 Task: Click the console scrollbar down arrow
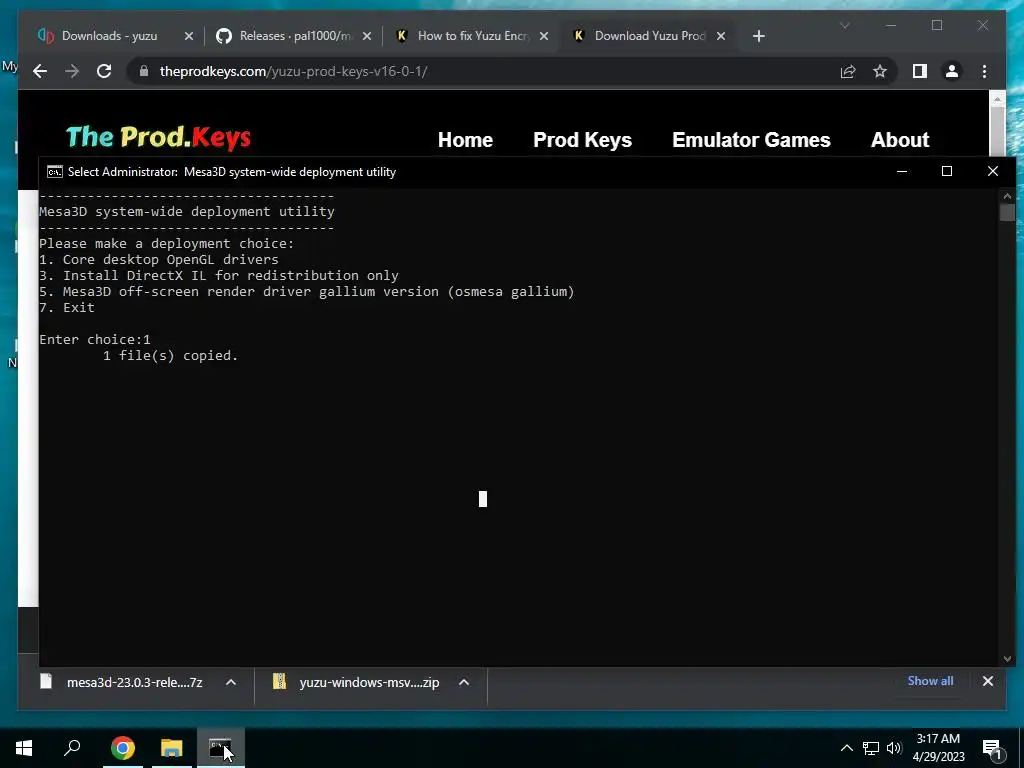tap(1007, 659)
